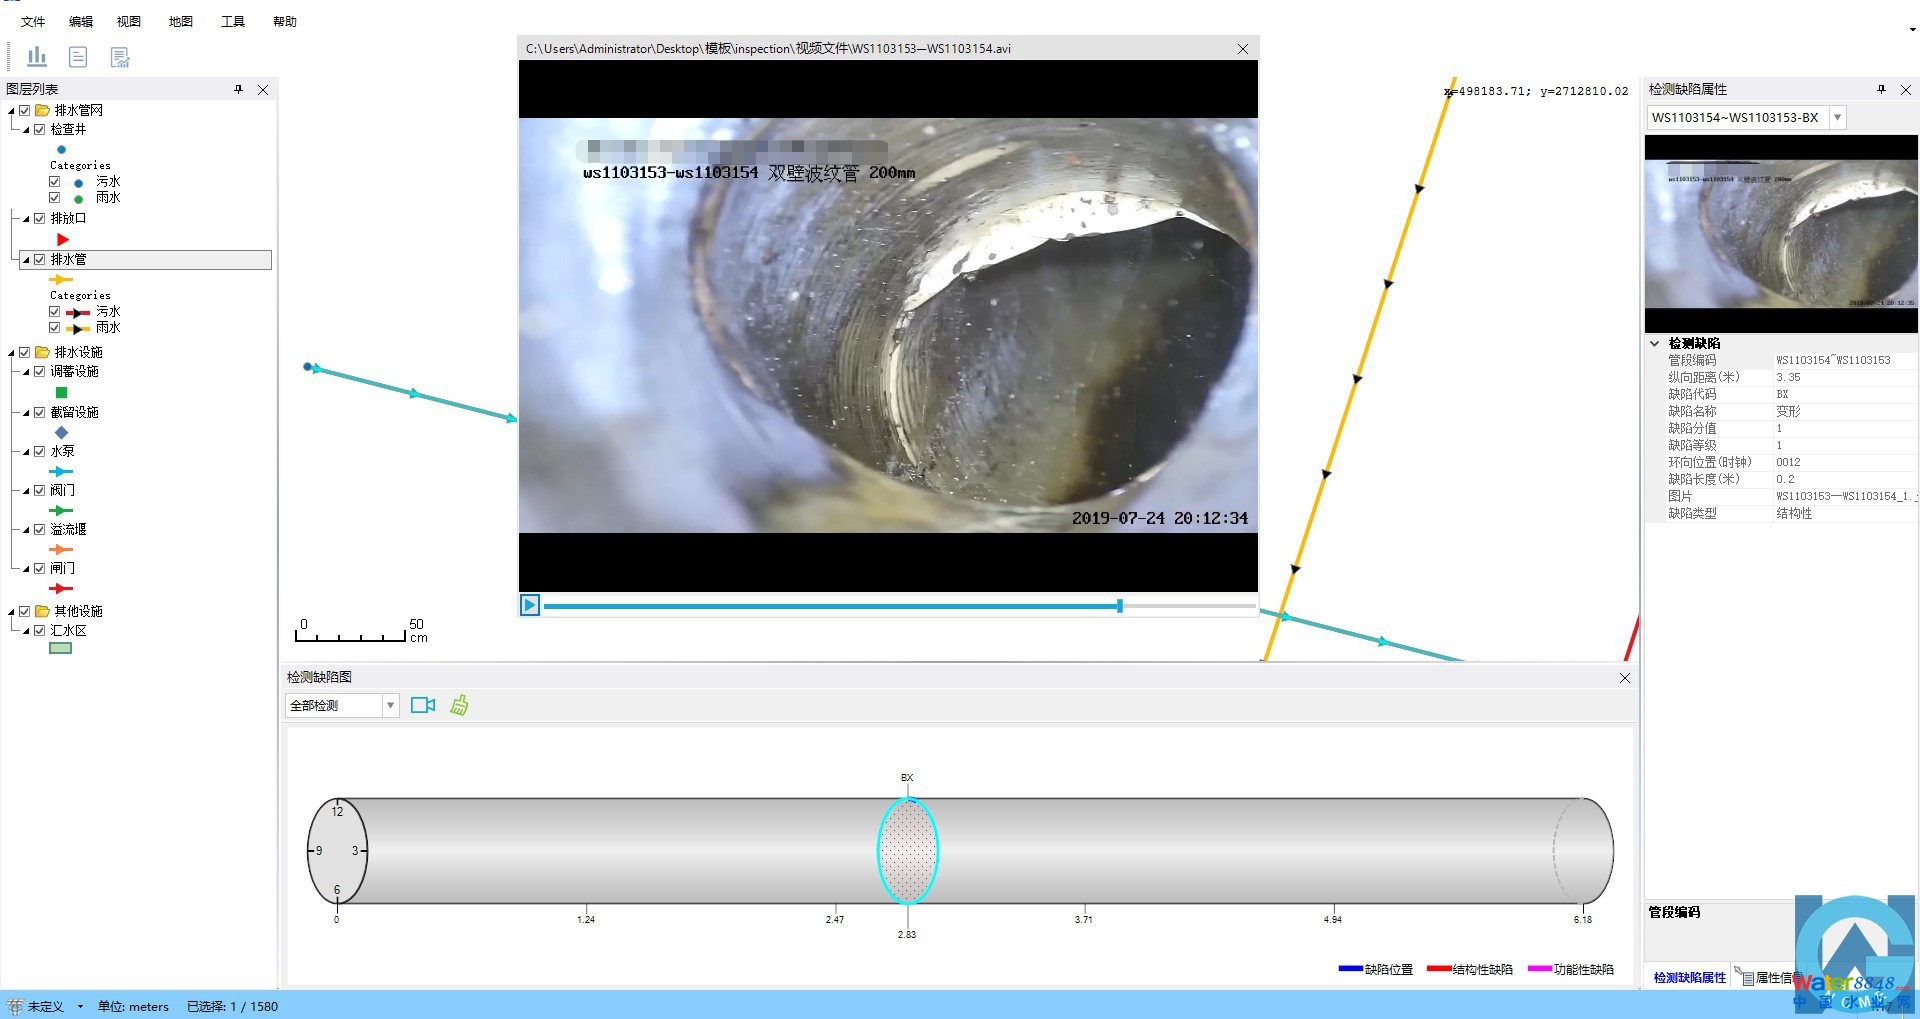Open the 地图 menu

[180, 21]
